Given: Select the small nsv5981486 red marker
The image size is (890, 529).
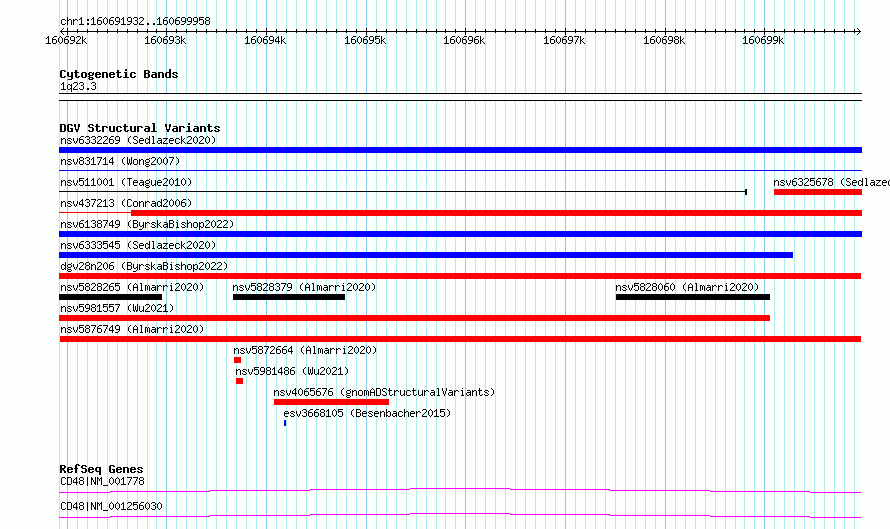Looking at the screenshot, I should (x=240, y=381).
